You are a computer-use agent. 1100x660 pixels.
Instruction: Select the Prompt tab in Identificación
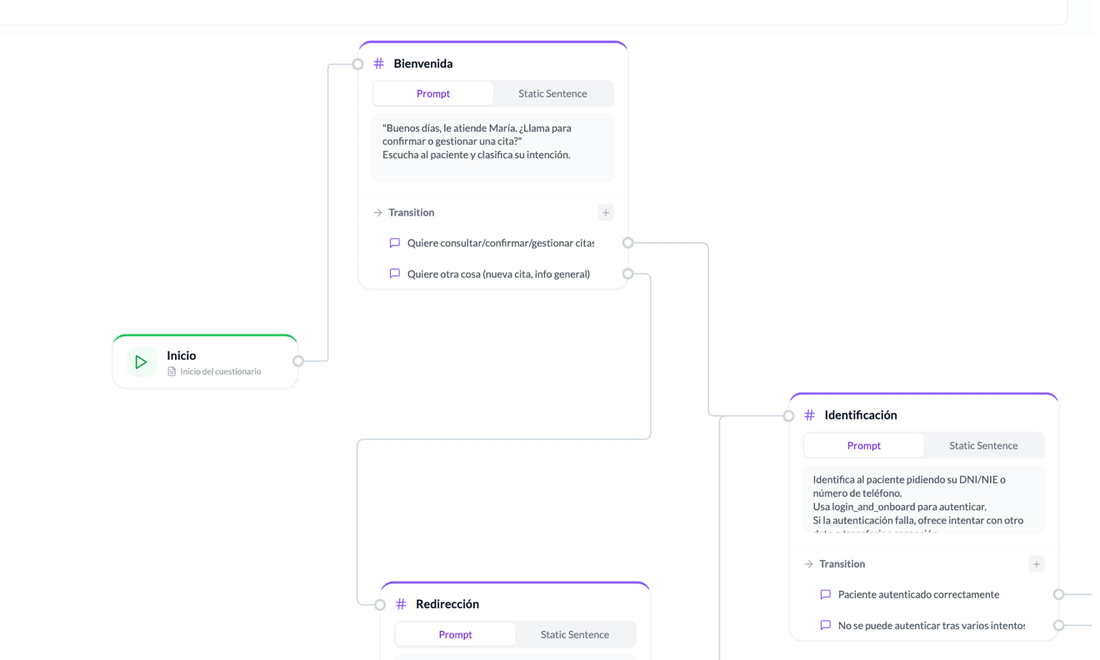click(864, 445)
